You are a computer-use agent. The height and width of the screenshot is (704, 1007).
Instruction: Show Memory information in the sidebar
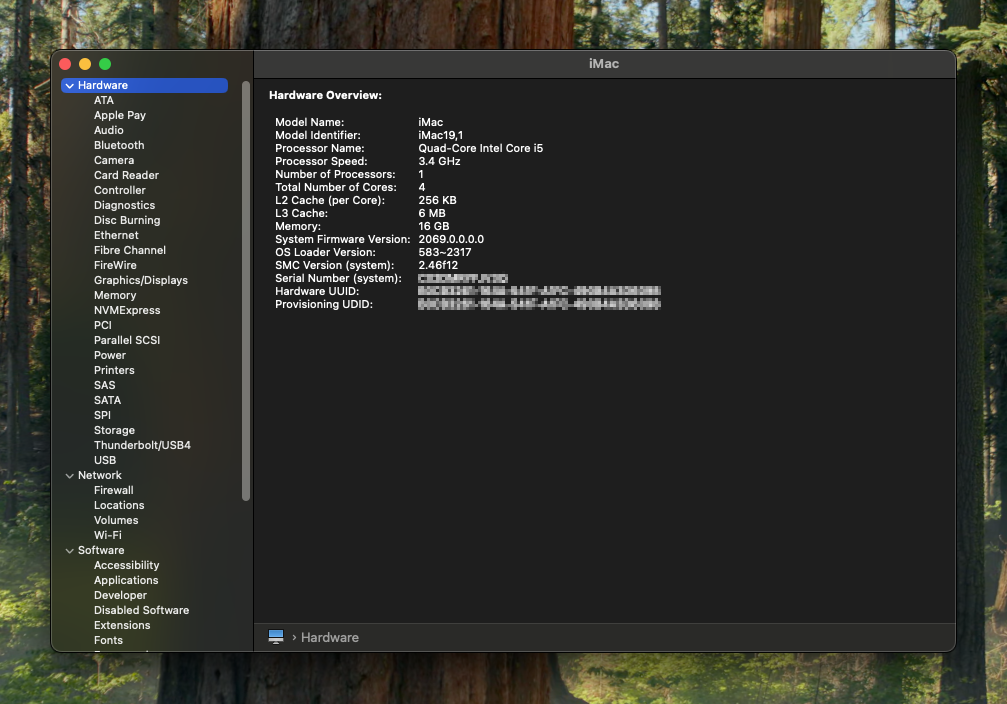point(115,295)
